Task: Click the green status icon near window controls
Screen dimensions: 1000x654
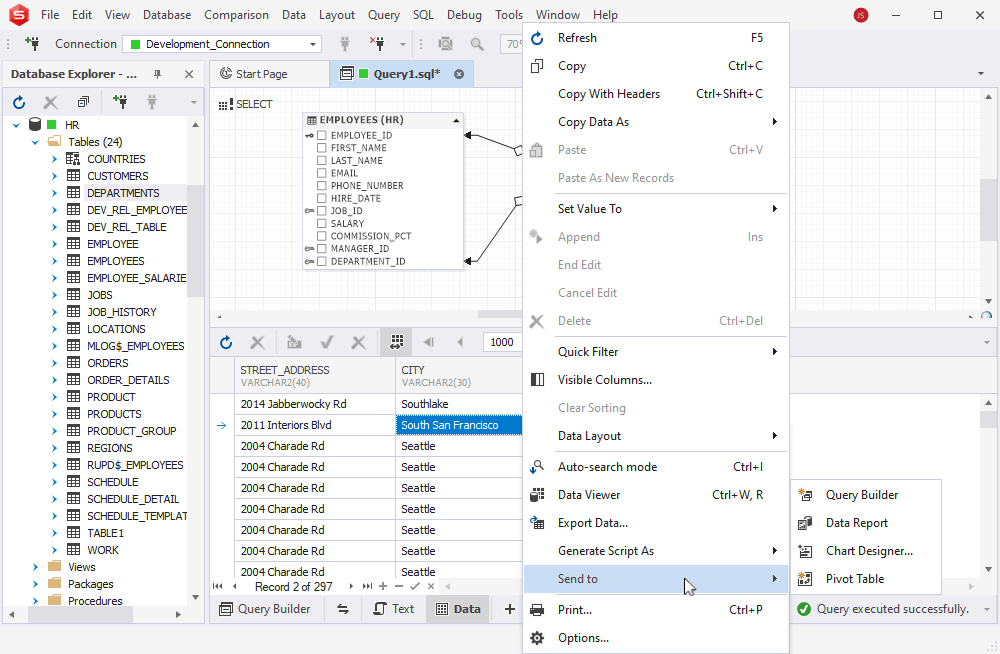Action: tap(862, 14)
